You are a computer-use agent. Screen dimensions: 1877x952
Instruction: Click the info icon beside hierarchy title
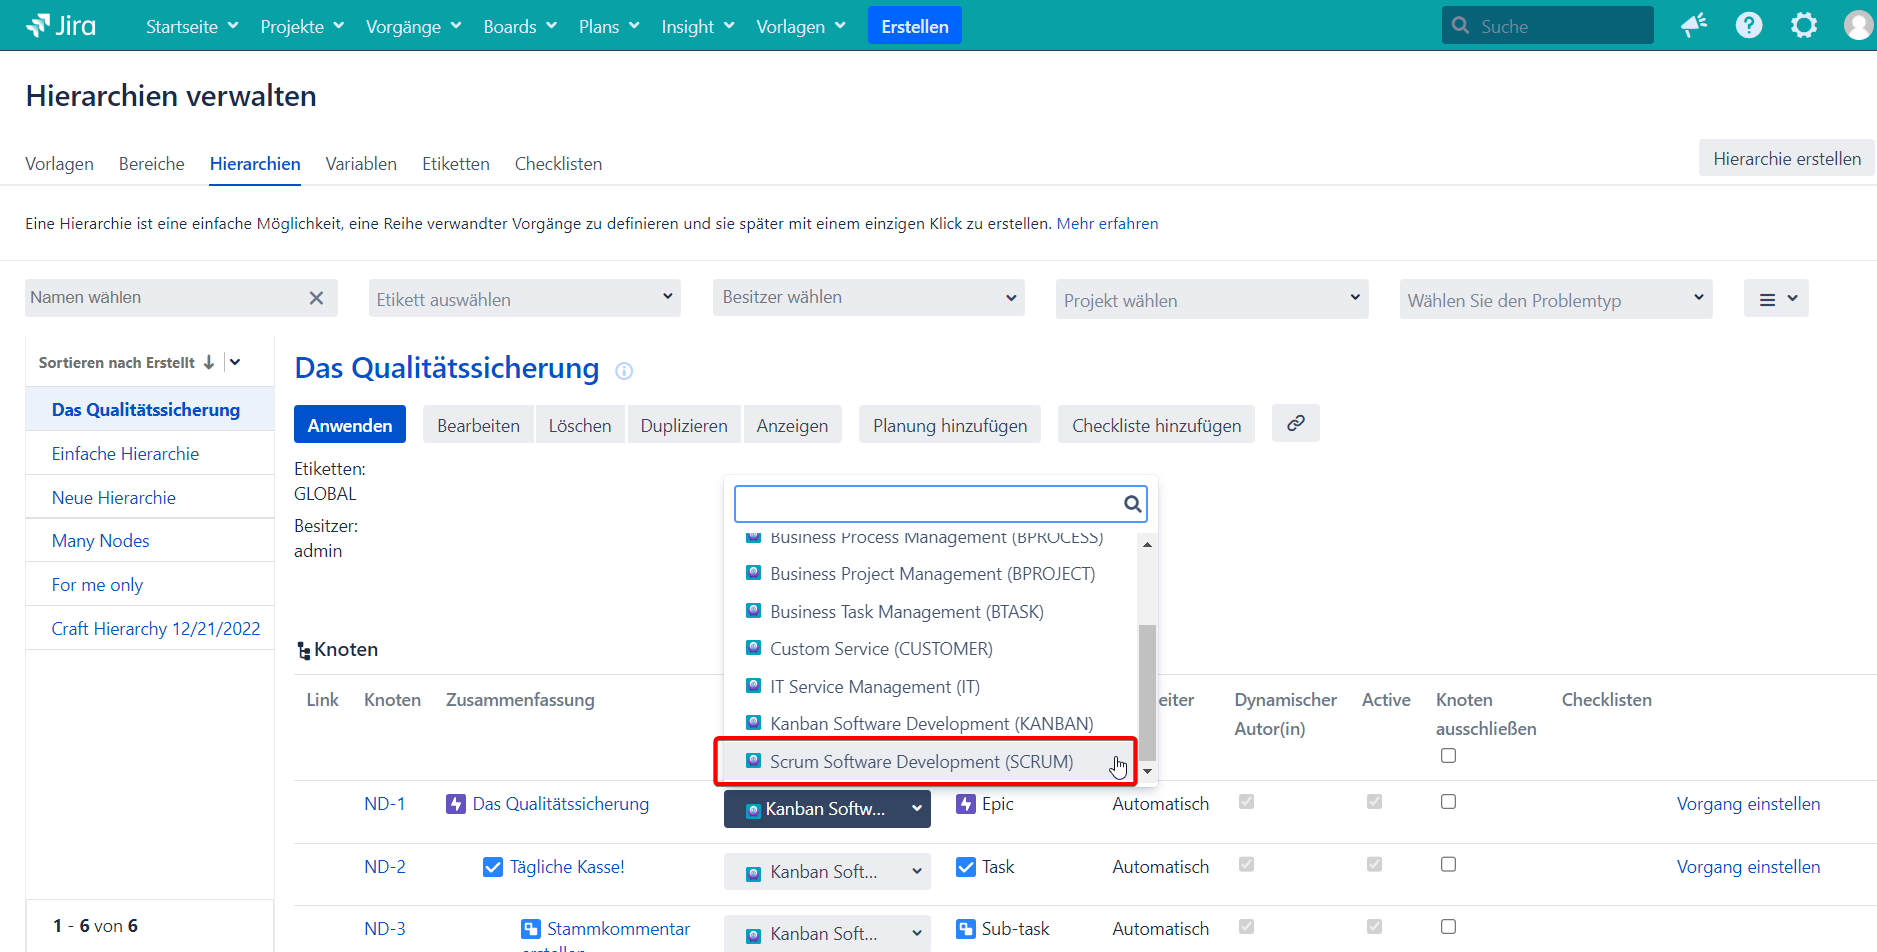point(624,371)
